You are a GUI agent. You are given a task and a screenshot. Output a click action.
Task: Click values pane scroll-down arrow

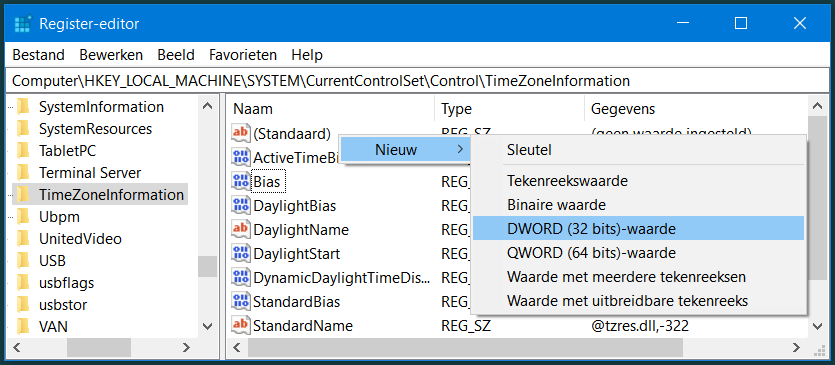817,326
